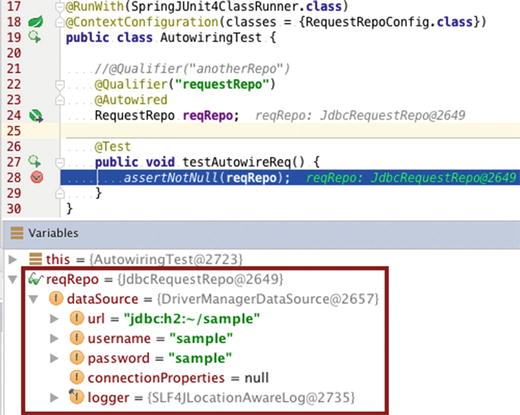Click the autowired dependency gutter icon on line 24
520x415 pixels.
[36, 116]
